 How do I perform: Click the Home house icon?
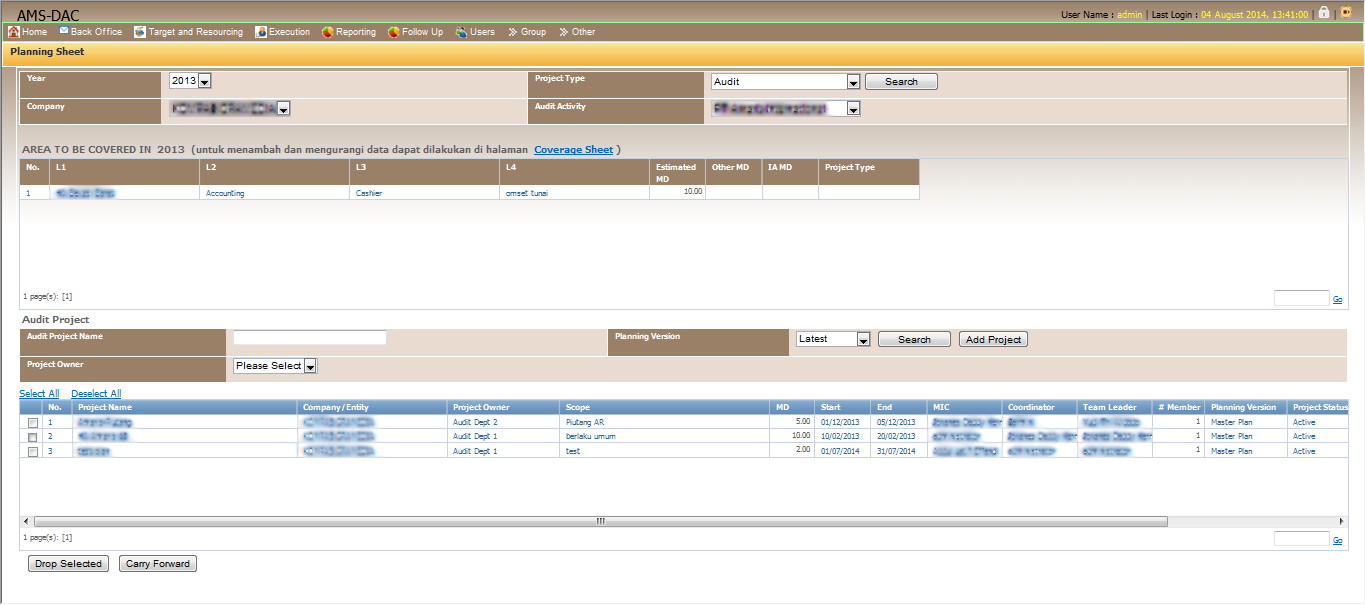[13, 32]
